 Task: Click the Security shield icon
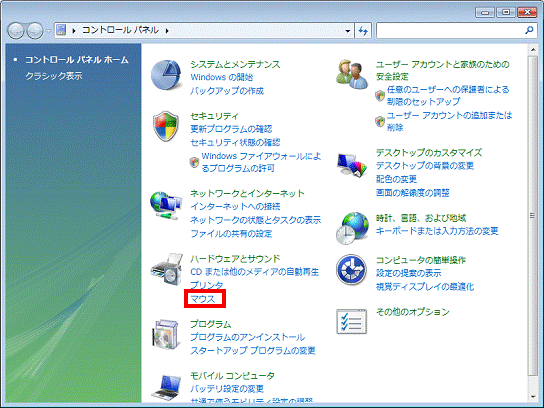(166, 126)
